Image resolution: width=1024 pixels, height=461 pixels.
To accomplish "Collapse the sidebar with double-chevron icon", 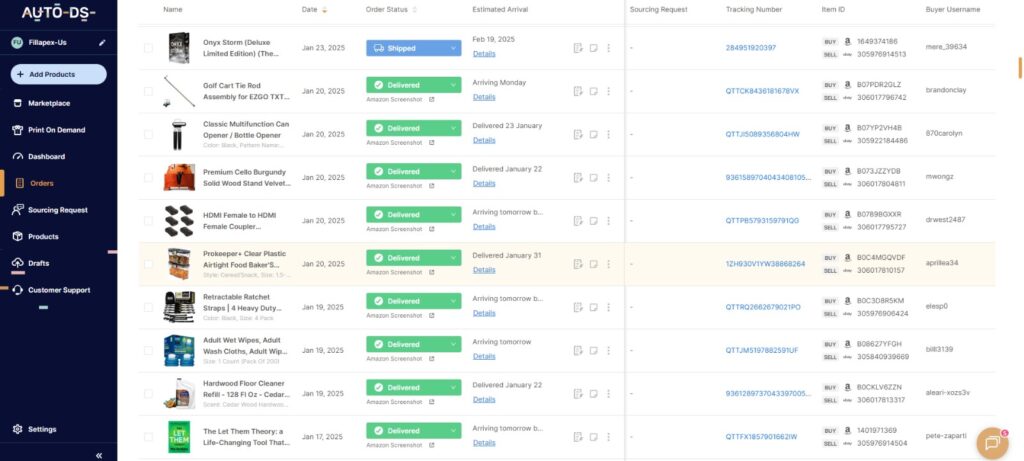I will pos(99,455).
